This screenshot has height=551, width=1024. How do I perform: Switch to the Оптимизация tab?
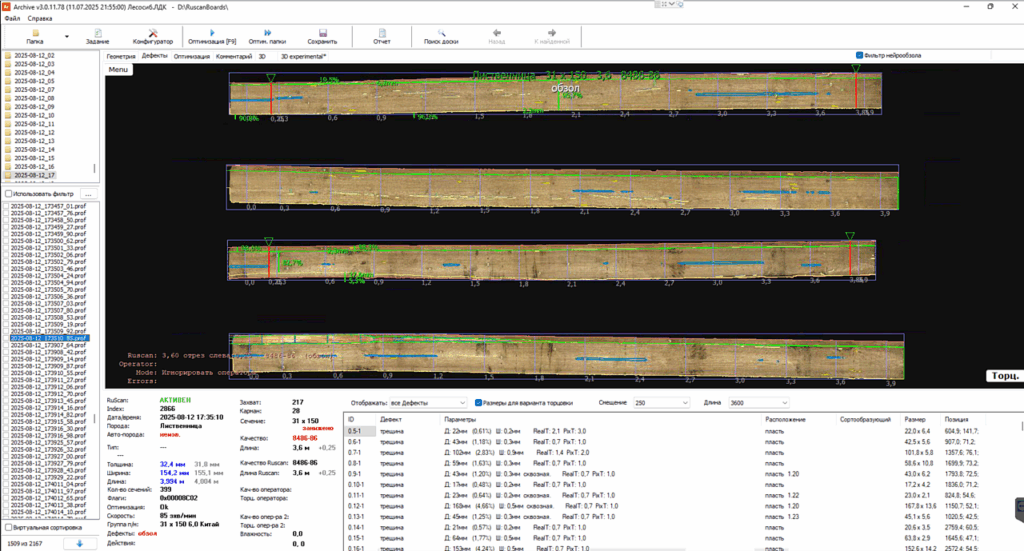click(x=192, y=56)
